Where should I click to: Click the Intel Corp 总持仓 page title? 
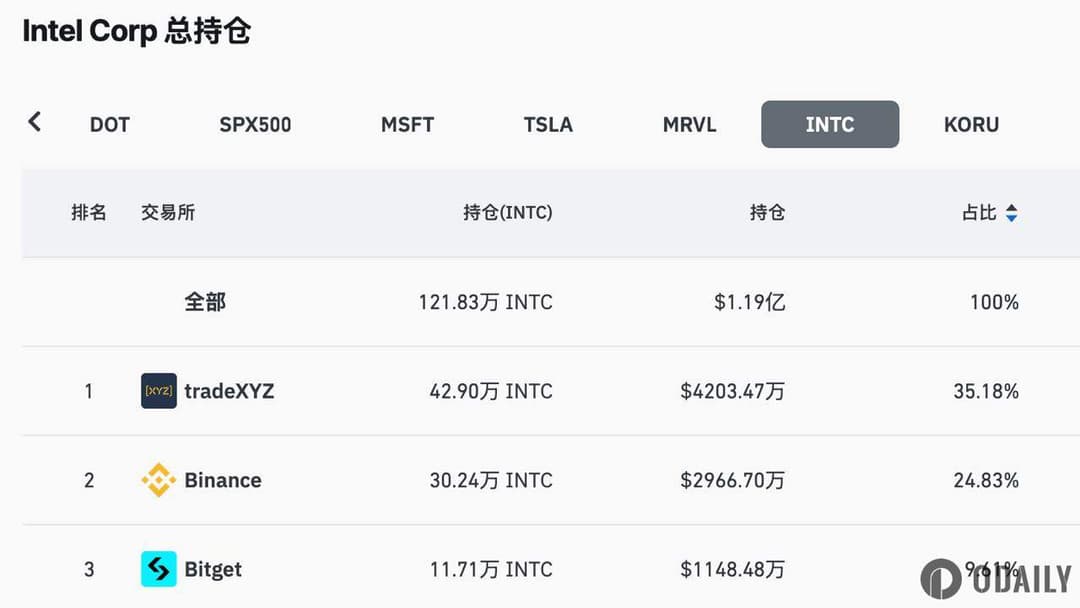(136, 31)
